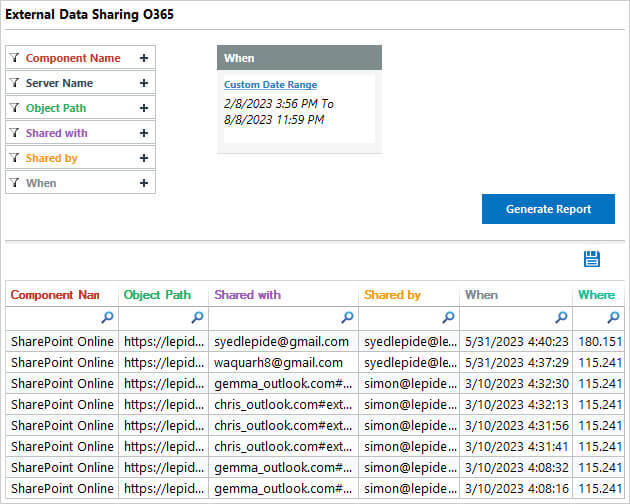Expand the When filter plus button
The width and height of the screenshot is (630, 504).
pyautogui.click(x=144, y=183)
